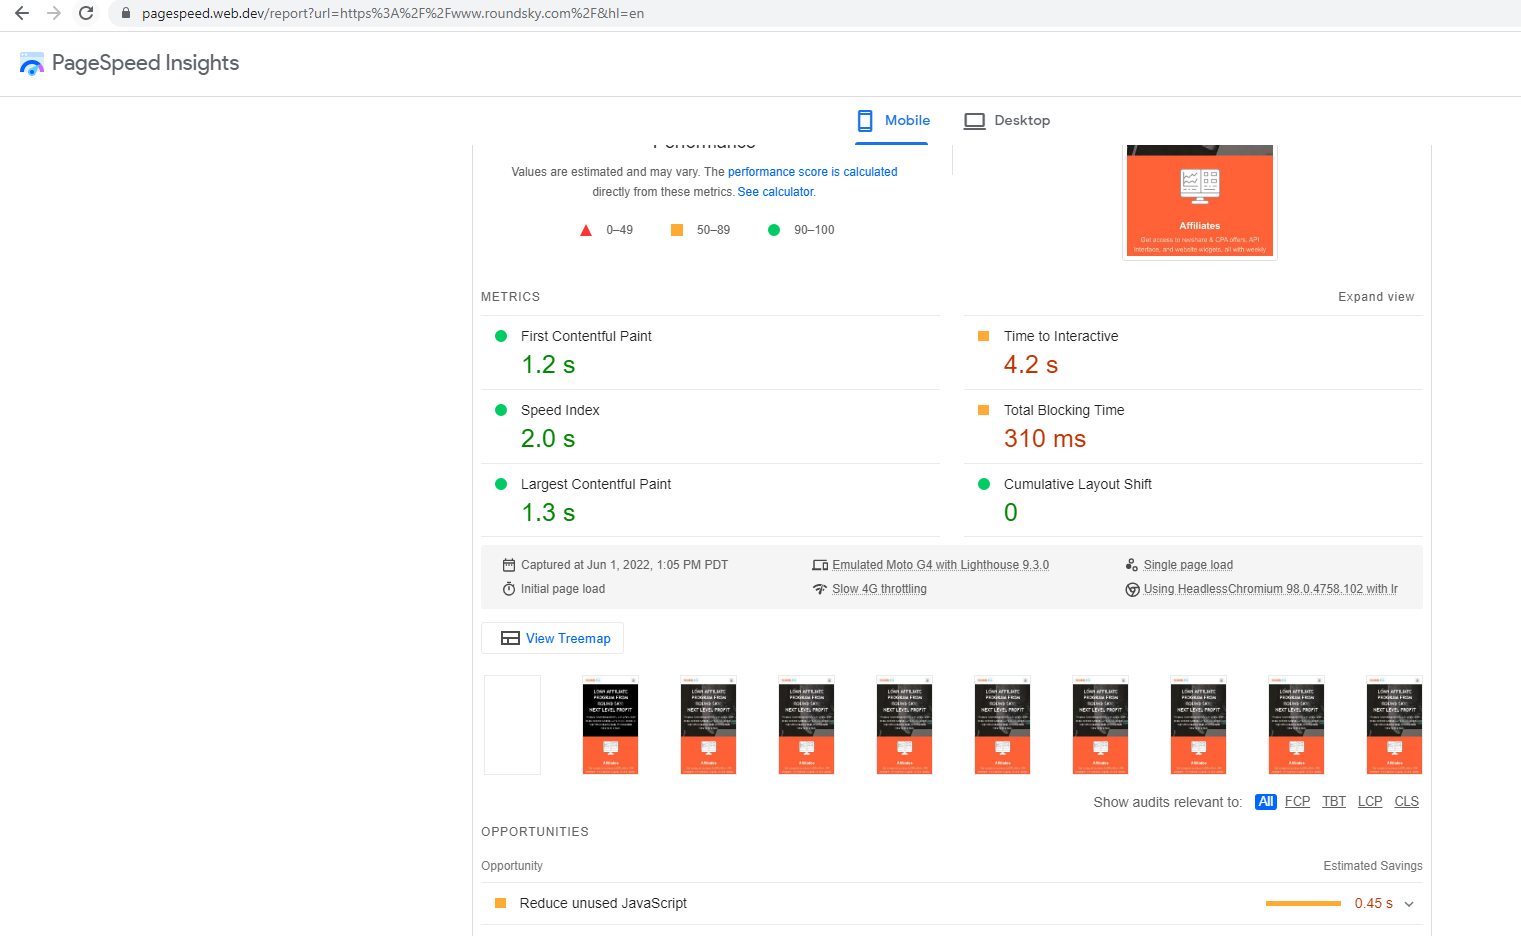Viewport: 1521px width, 936px height.
Task: Filter audits by LCP
Action: click(1370, 802)
